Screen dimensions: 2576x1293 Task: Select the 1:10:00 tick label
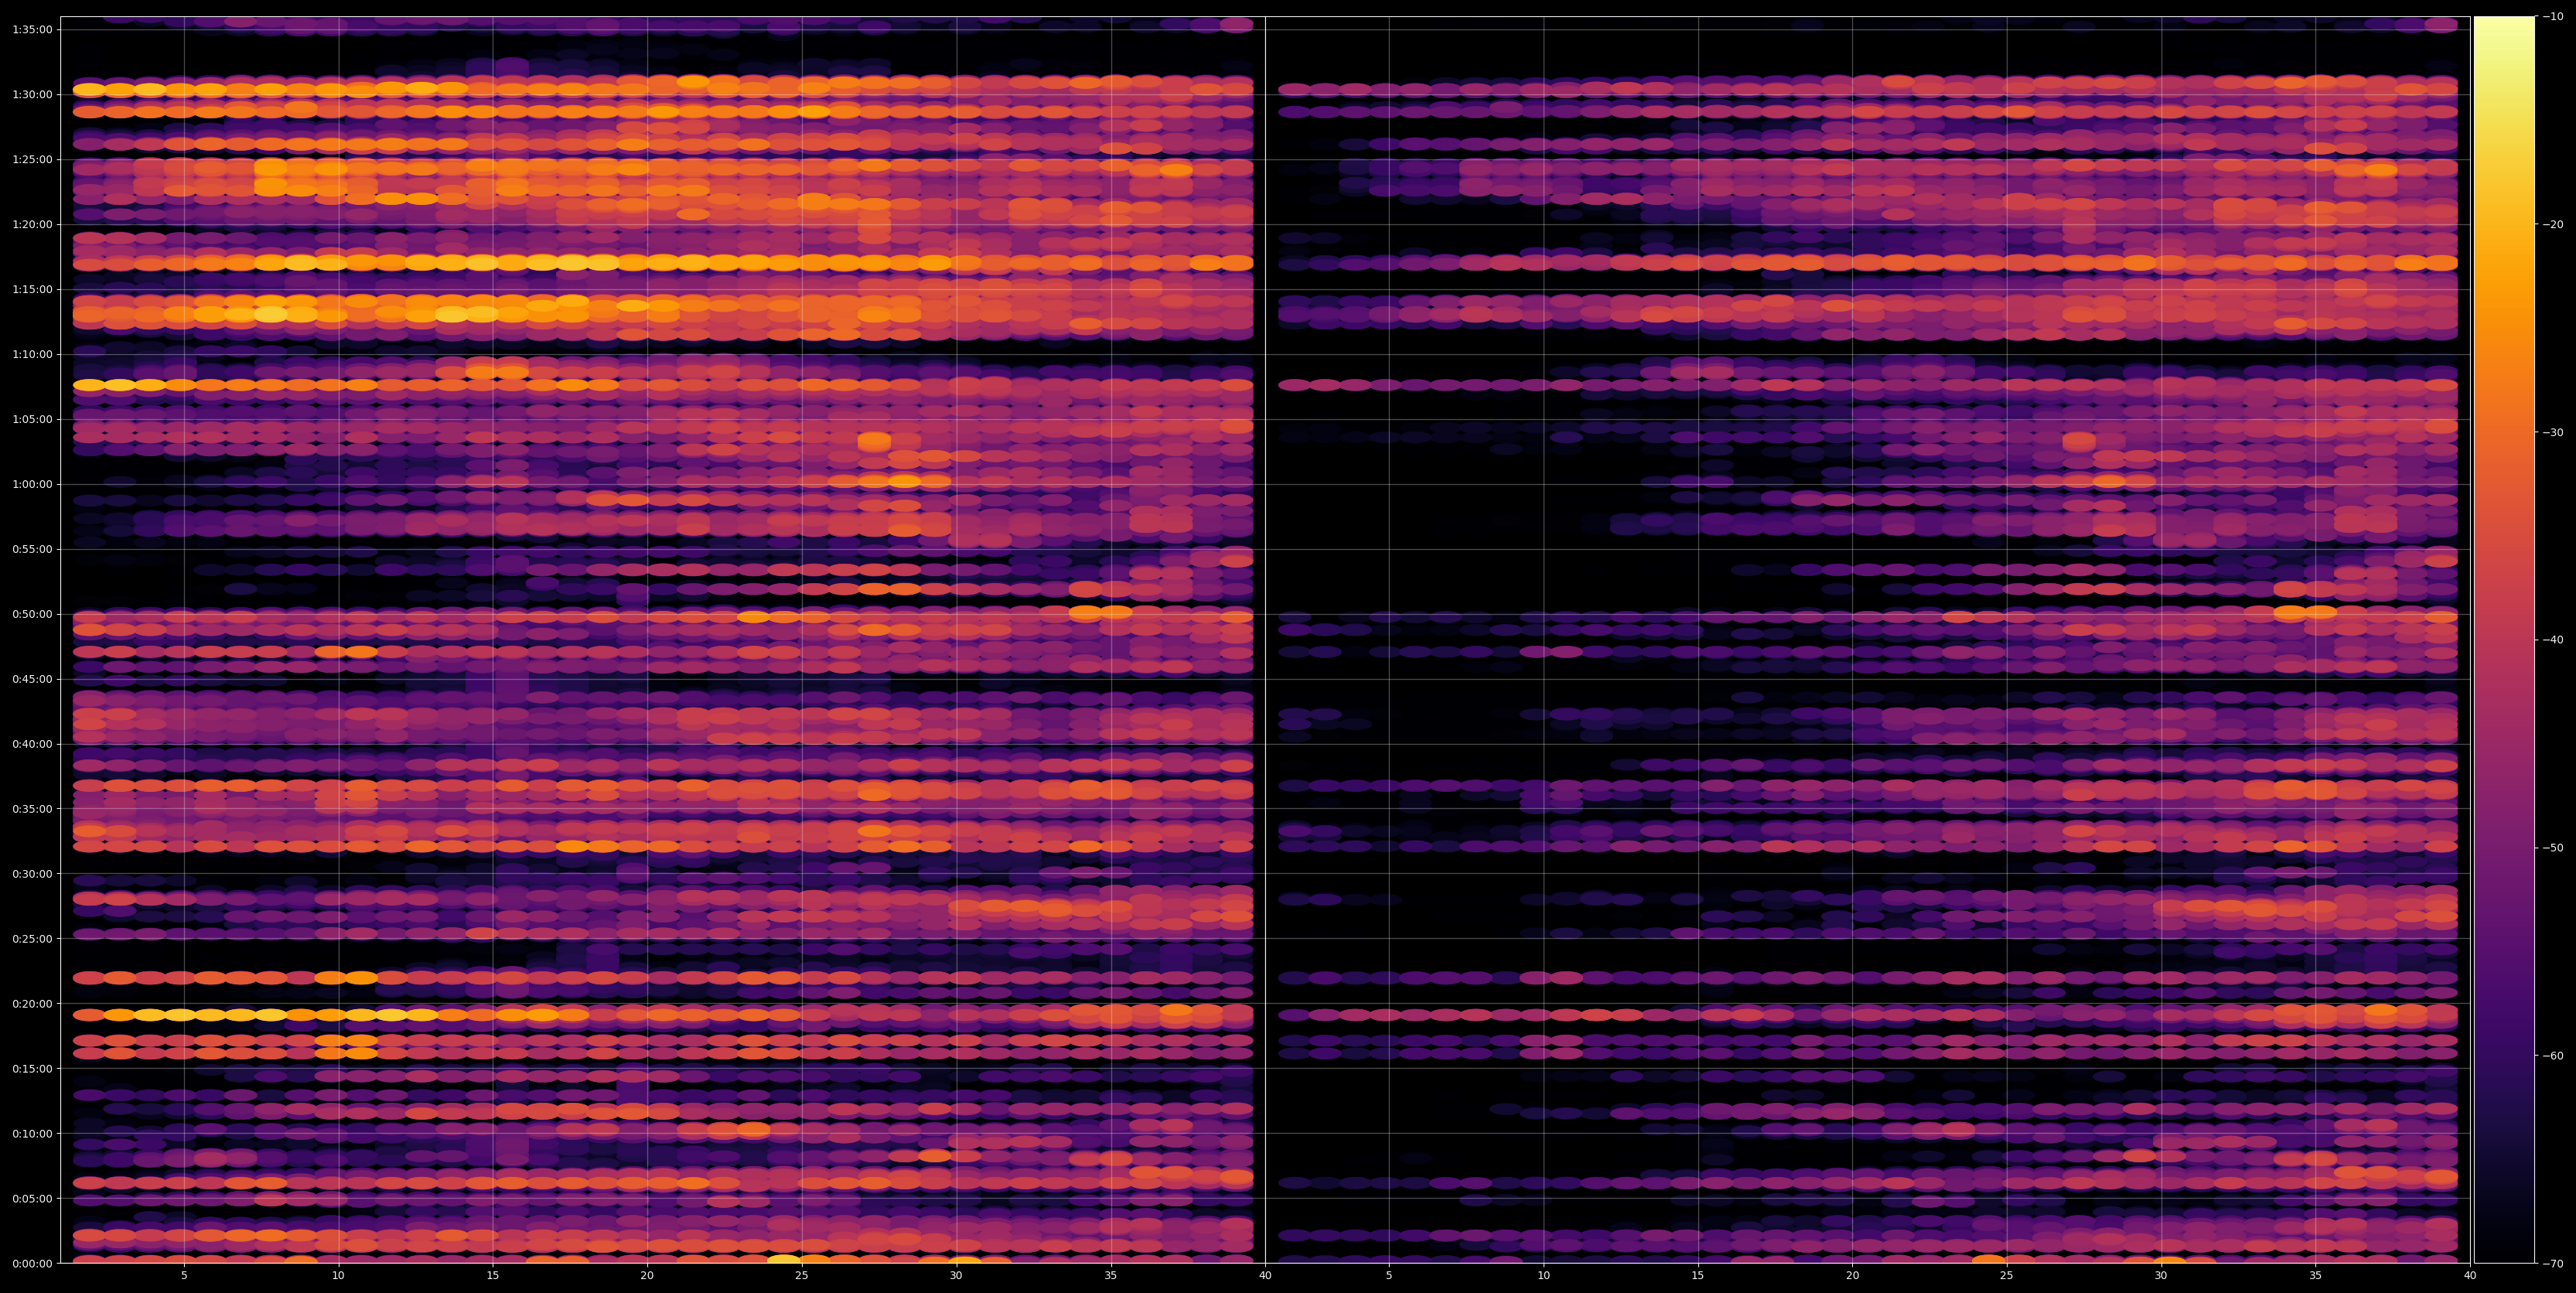click(x=32, y=354)
